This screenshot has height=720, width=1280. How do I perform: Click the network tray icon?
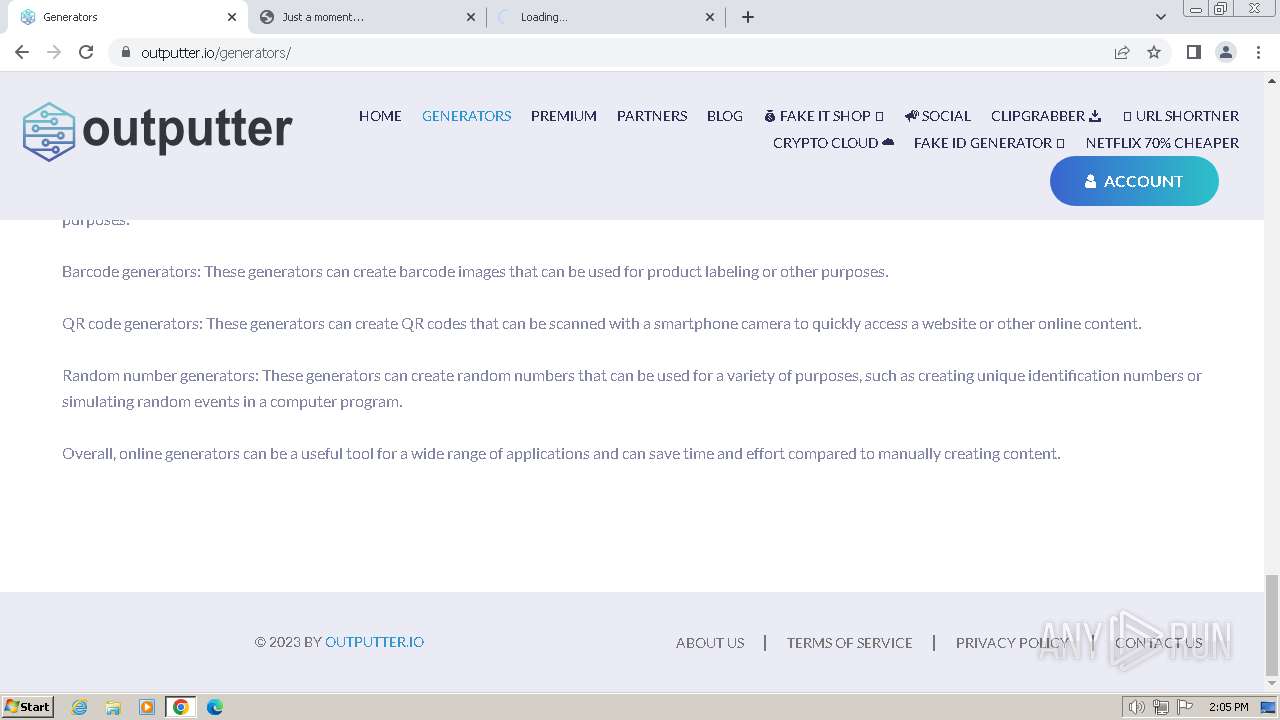1161,707
